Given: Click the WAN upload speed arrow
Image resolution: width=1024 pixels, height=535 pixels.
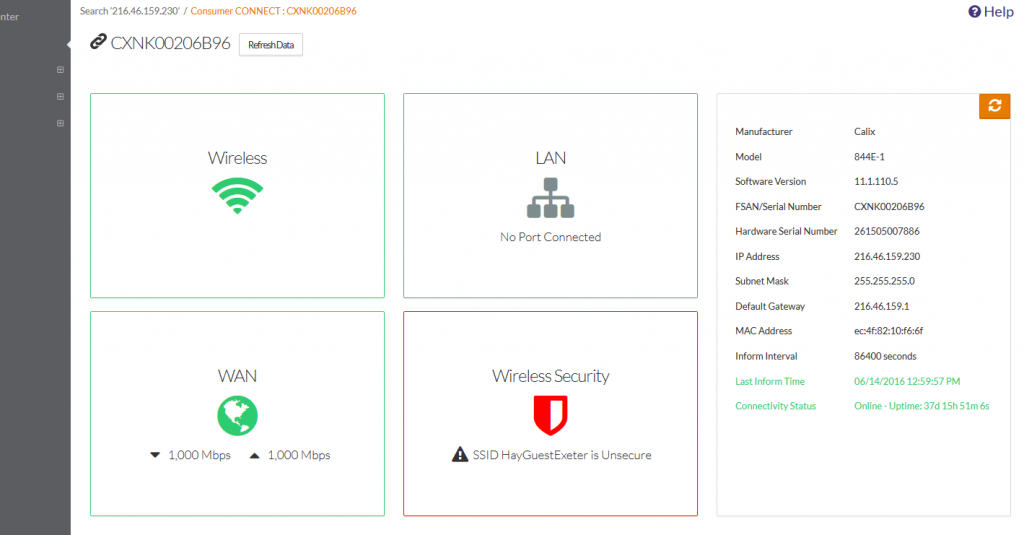Looking at the screenshot, I should 254,455.
